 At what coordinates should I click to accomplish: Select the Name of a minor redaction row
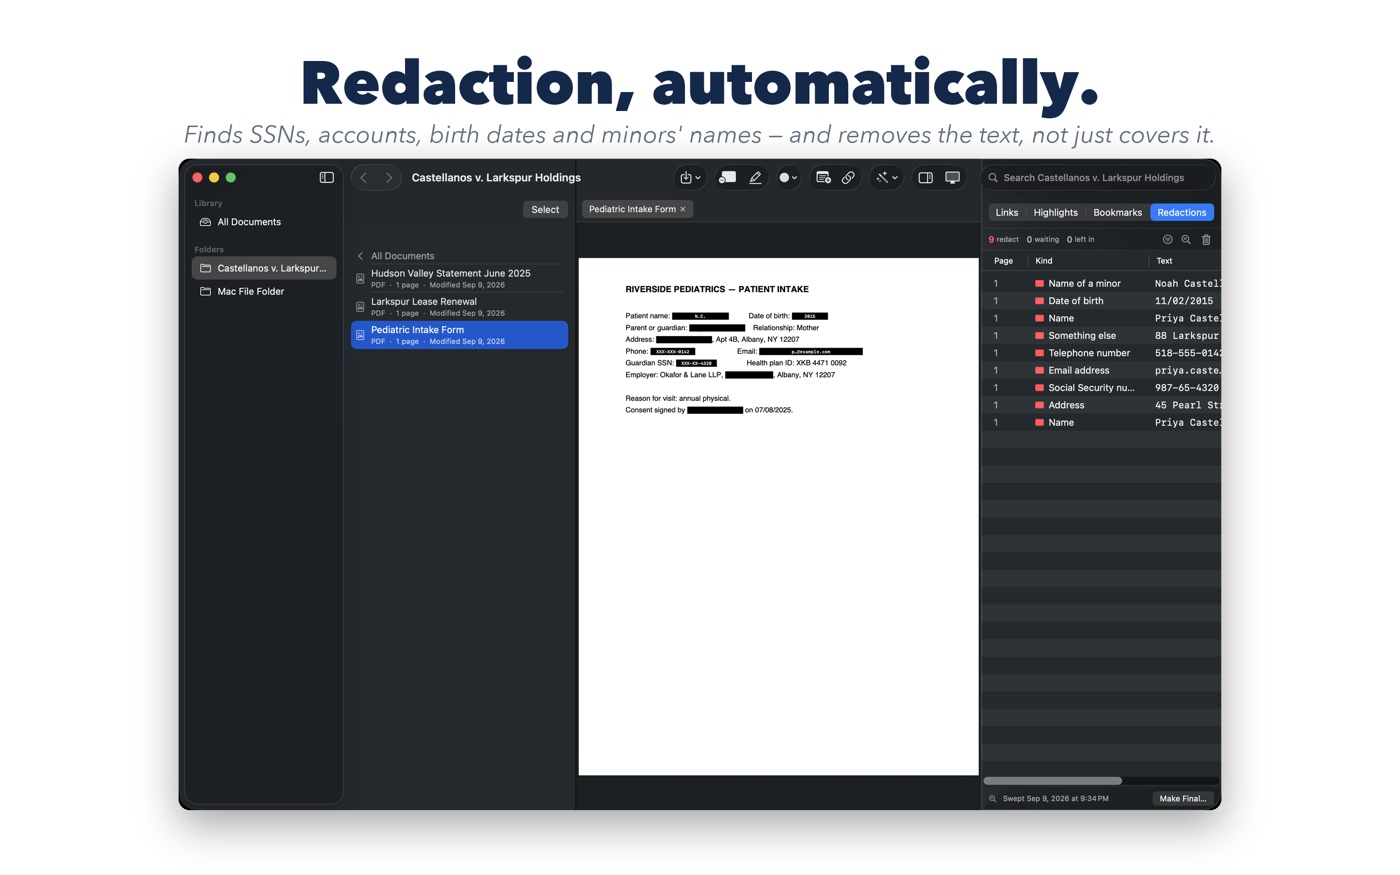tap(1101, 283)
